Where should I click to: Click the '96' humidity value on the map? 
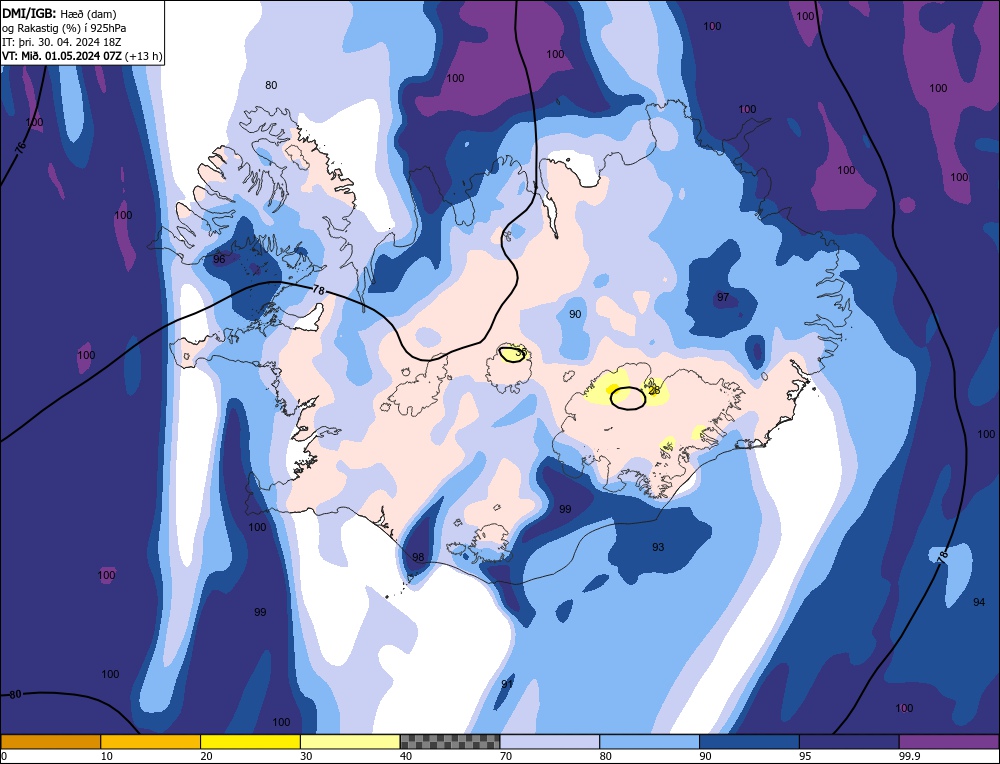[x=219, y=259]
